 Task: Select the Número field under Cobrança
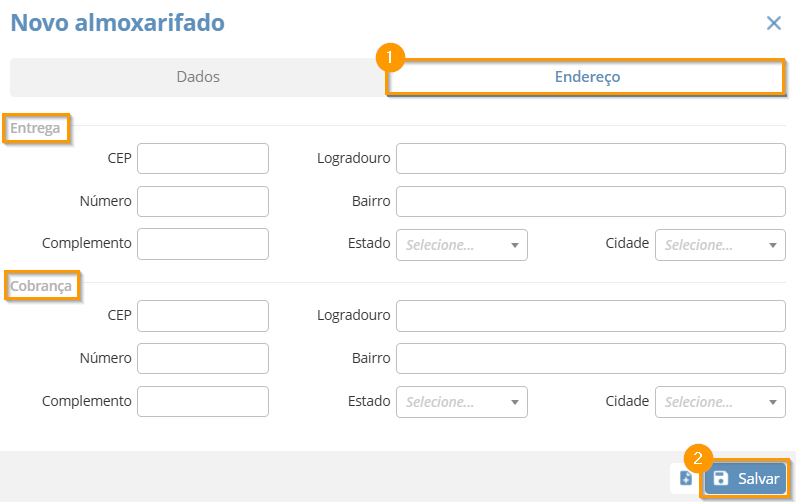coord(203,358)
